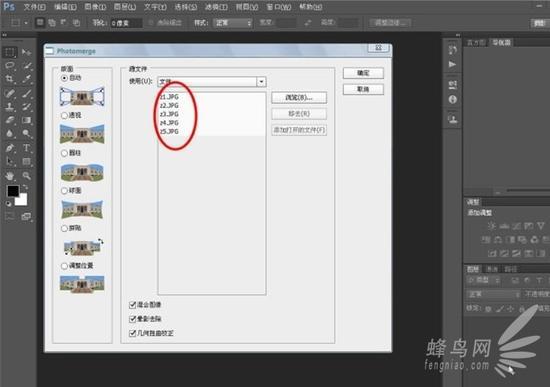Screen dimensions: 550x387
Task: Select the Brush tool
Action: (x=27, y=93)
